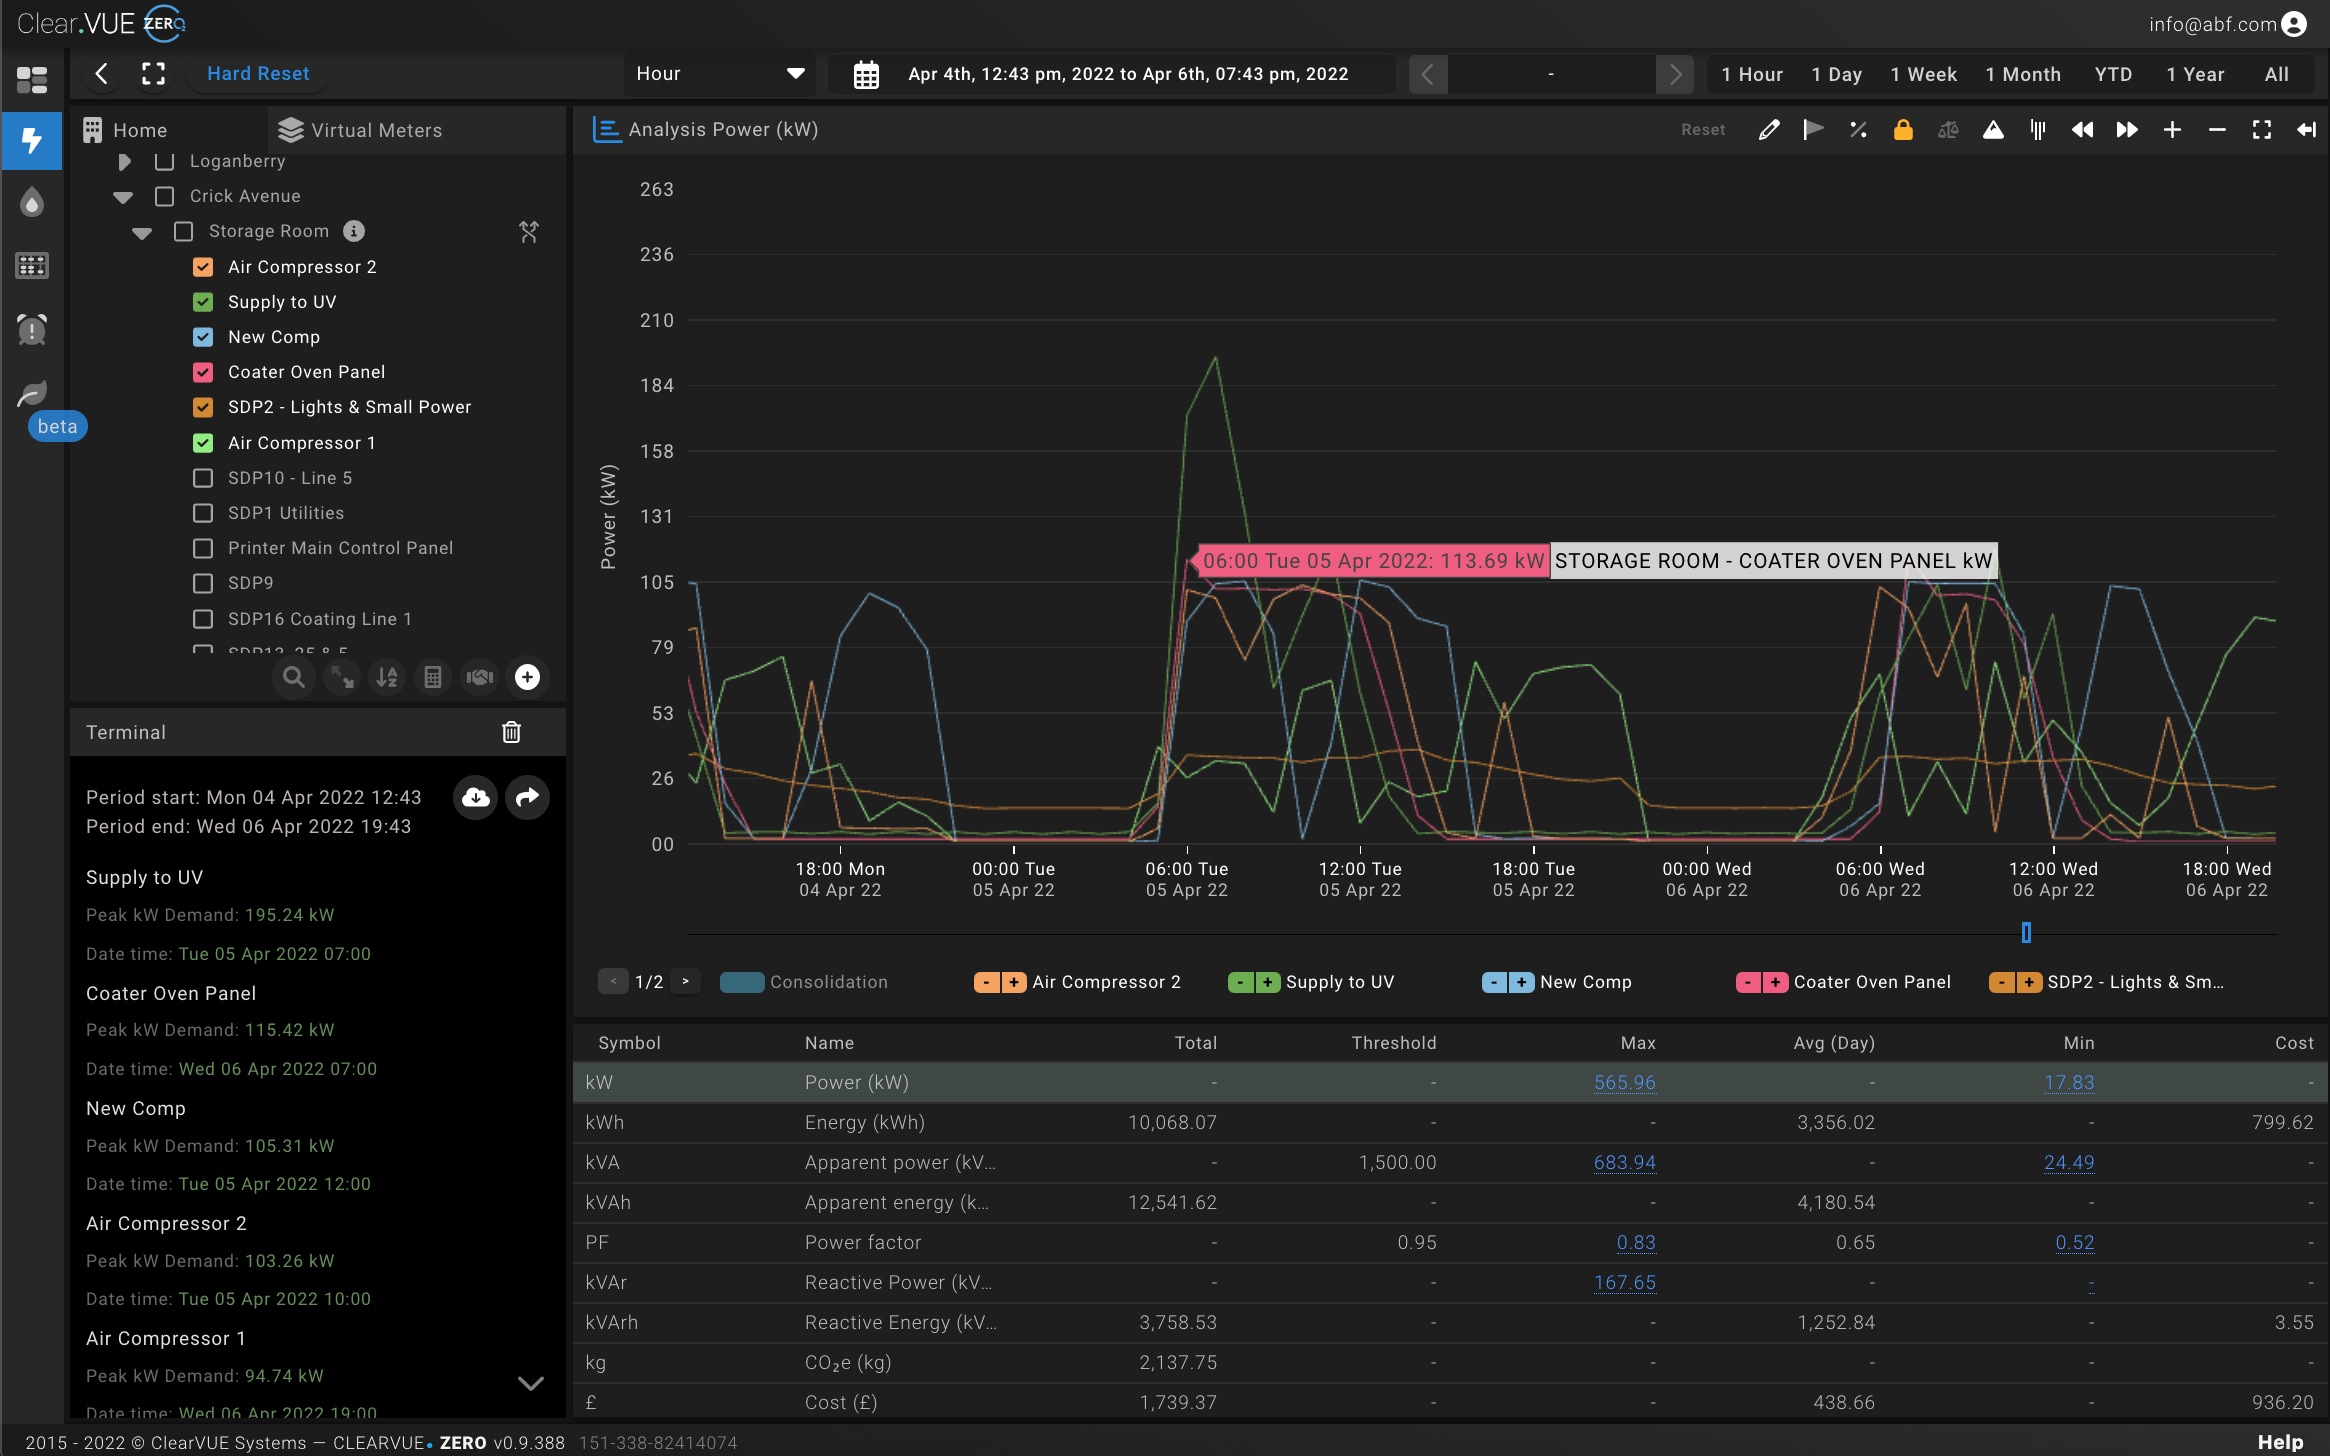Click the lock icon in chart toolbar
The height and width of the screenshot is (1456, 2330).
pos(1903,130)
